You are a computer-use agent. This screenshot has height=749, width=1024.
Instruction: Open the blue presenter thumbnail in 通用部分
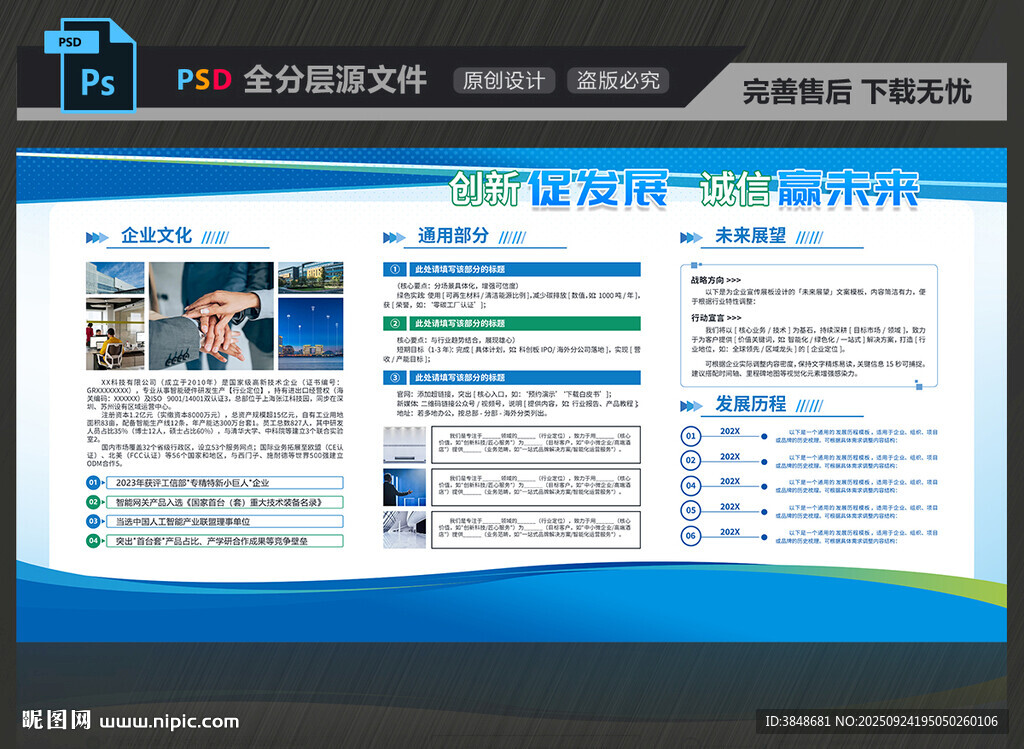pos(404,487)
